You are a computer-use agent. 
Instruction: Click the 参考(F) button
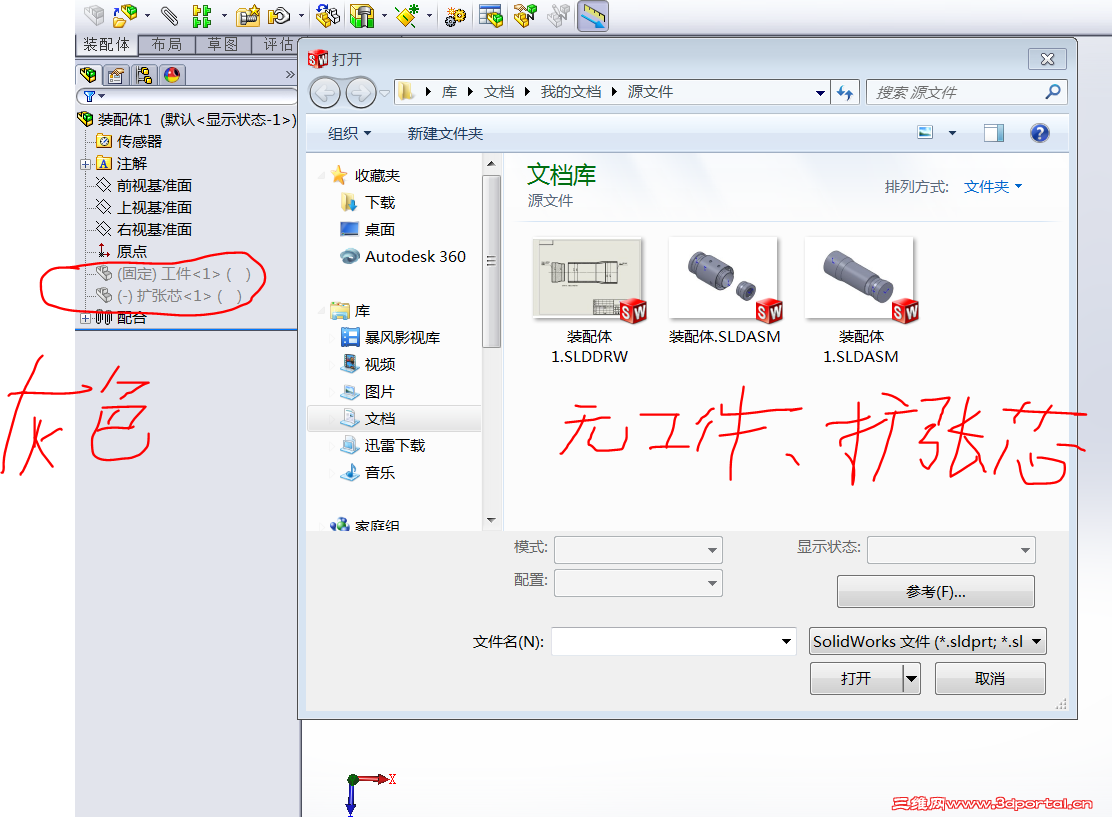click(x=935, y=591)
